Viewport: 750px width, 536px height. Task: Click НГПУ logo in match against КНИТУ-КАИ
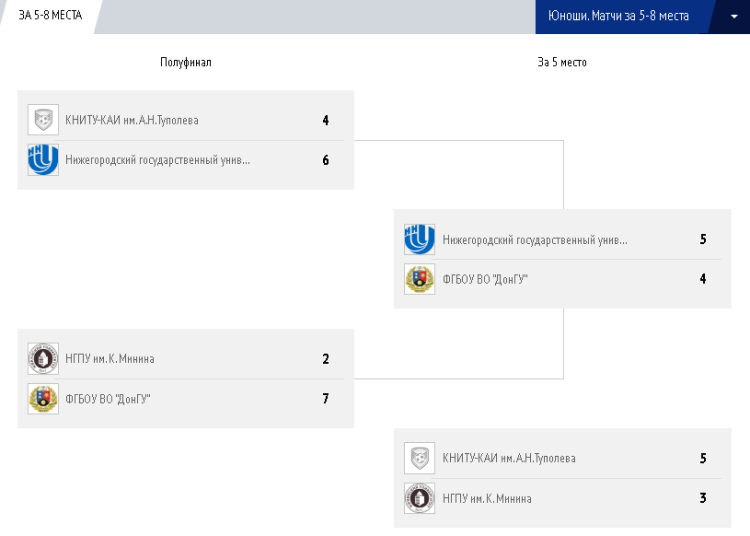(x=420, y=498)
